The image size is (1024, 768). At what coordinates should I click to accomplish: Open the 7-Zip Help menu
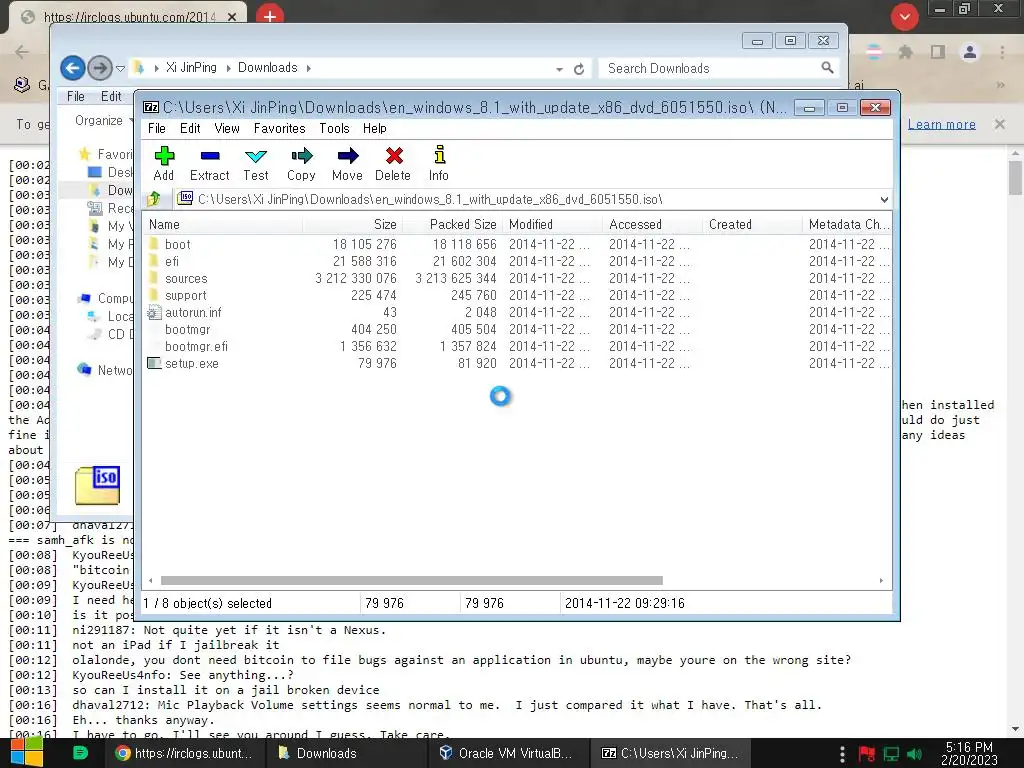coord(375,129)
